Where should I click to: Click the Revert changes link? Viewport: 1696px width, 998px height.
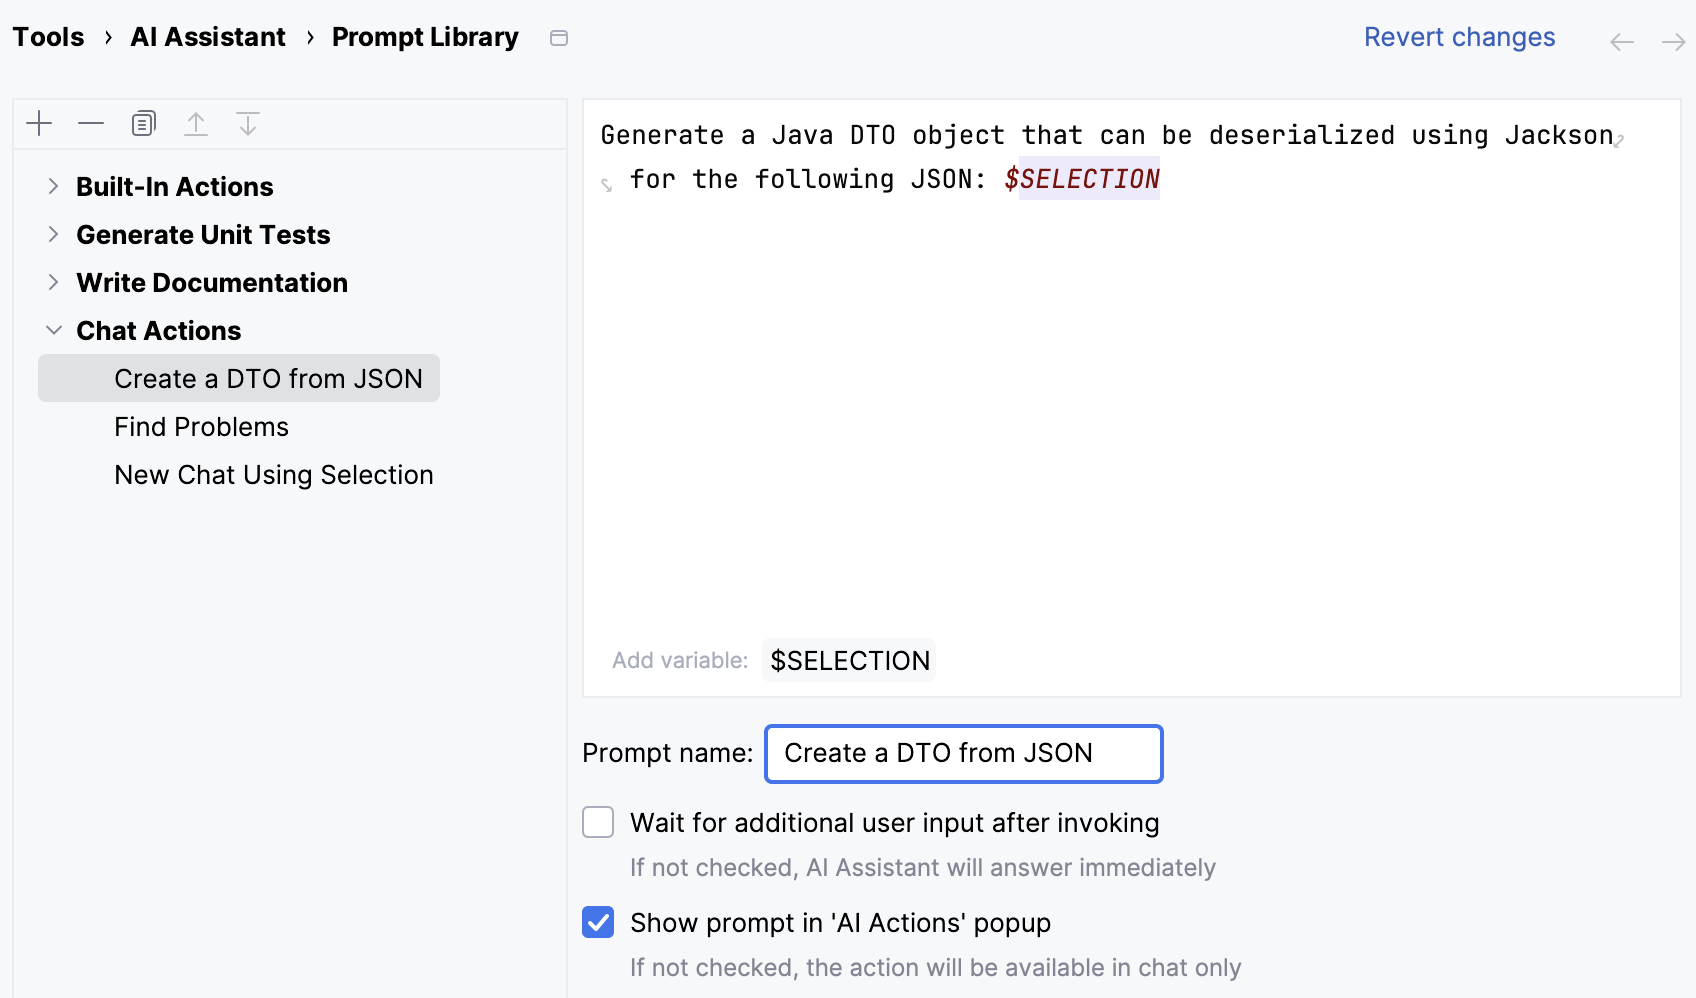(1459, 37)
